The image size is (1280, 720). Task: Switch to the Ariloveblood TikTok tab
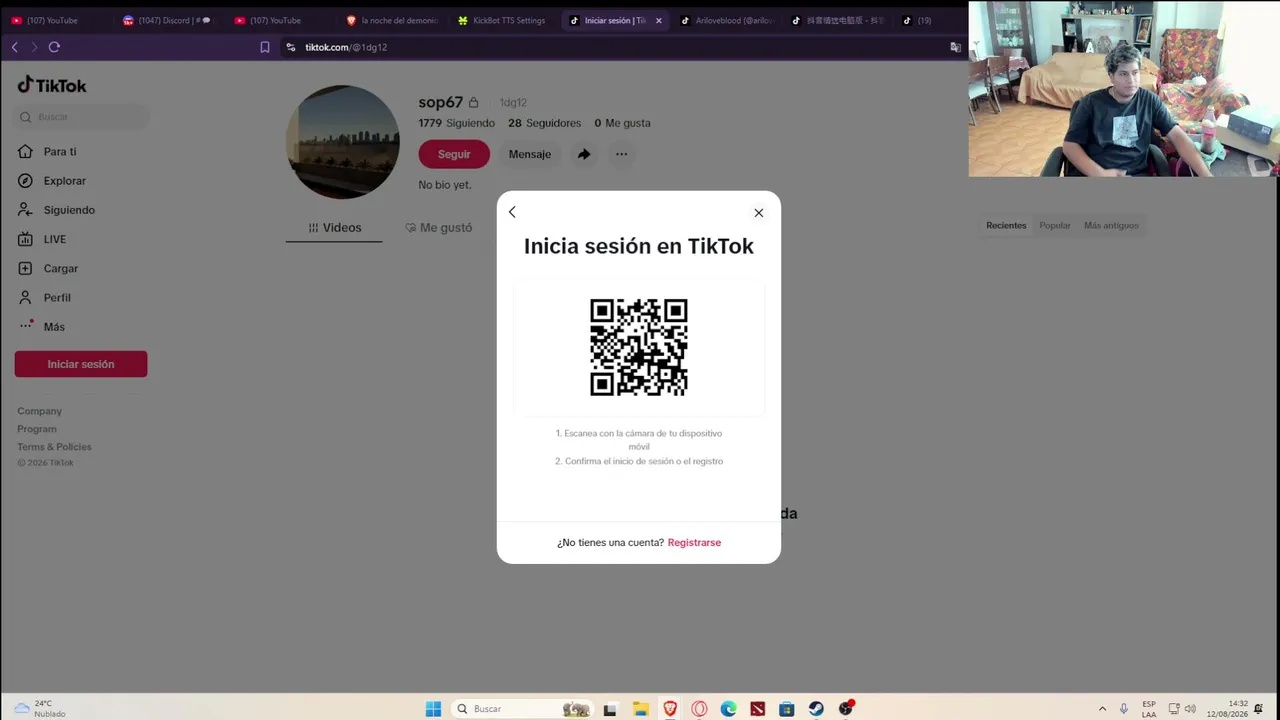point(728,20)
